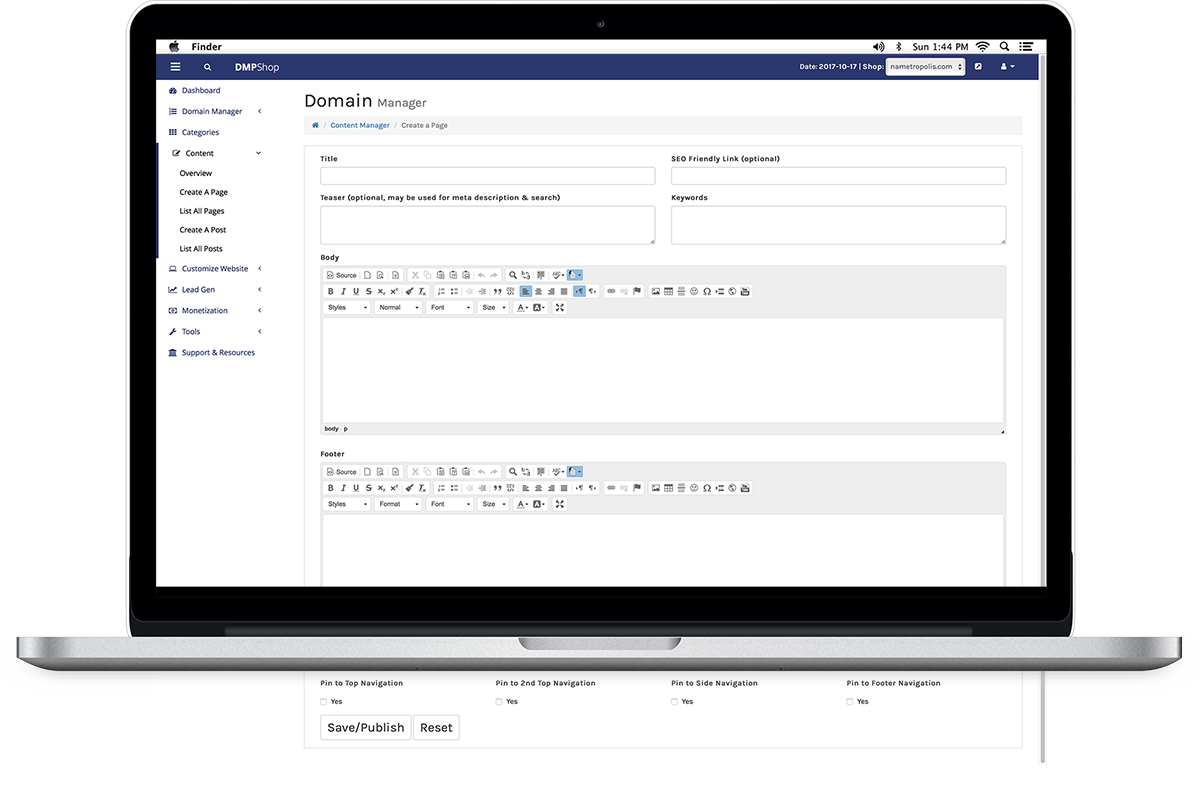Enable Pin to Top Navigation checkbox
Image resolution: width=1200 pixels, height=791 pixels.
pyautogui.click(x=324, y=702)
